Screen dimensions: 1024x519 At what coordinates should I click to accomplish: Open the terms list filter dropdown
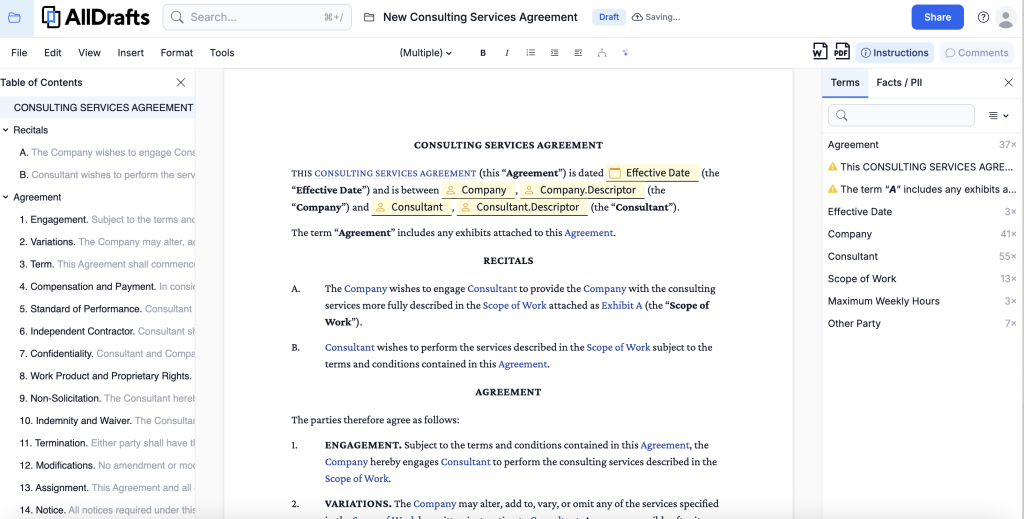pyautogui.click(x=998, y=116)
